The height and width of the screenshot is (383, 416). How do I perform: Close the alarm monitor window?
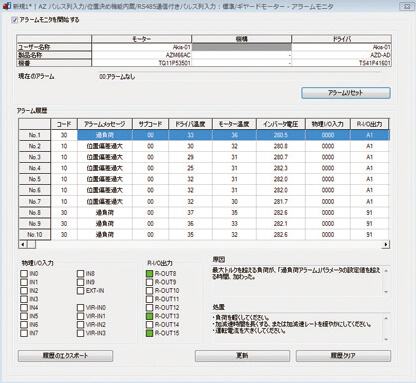pyautogui.click(x=406, y=6)
